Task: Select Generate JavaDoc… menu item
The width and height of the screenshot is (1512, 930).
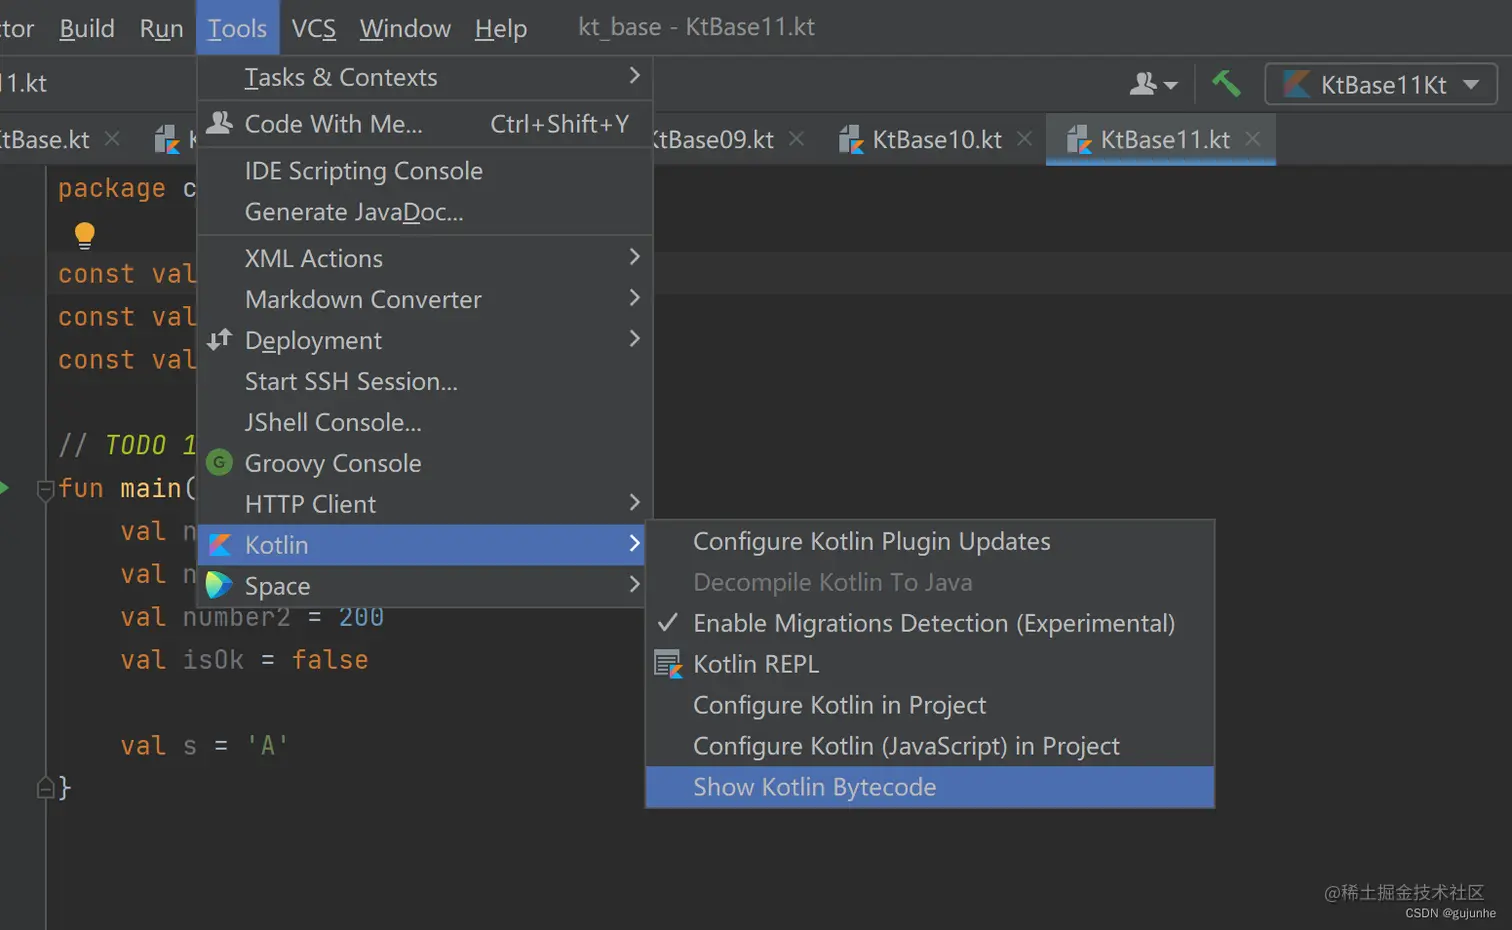Action: 425,212
